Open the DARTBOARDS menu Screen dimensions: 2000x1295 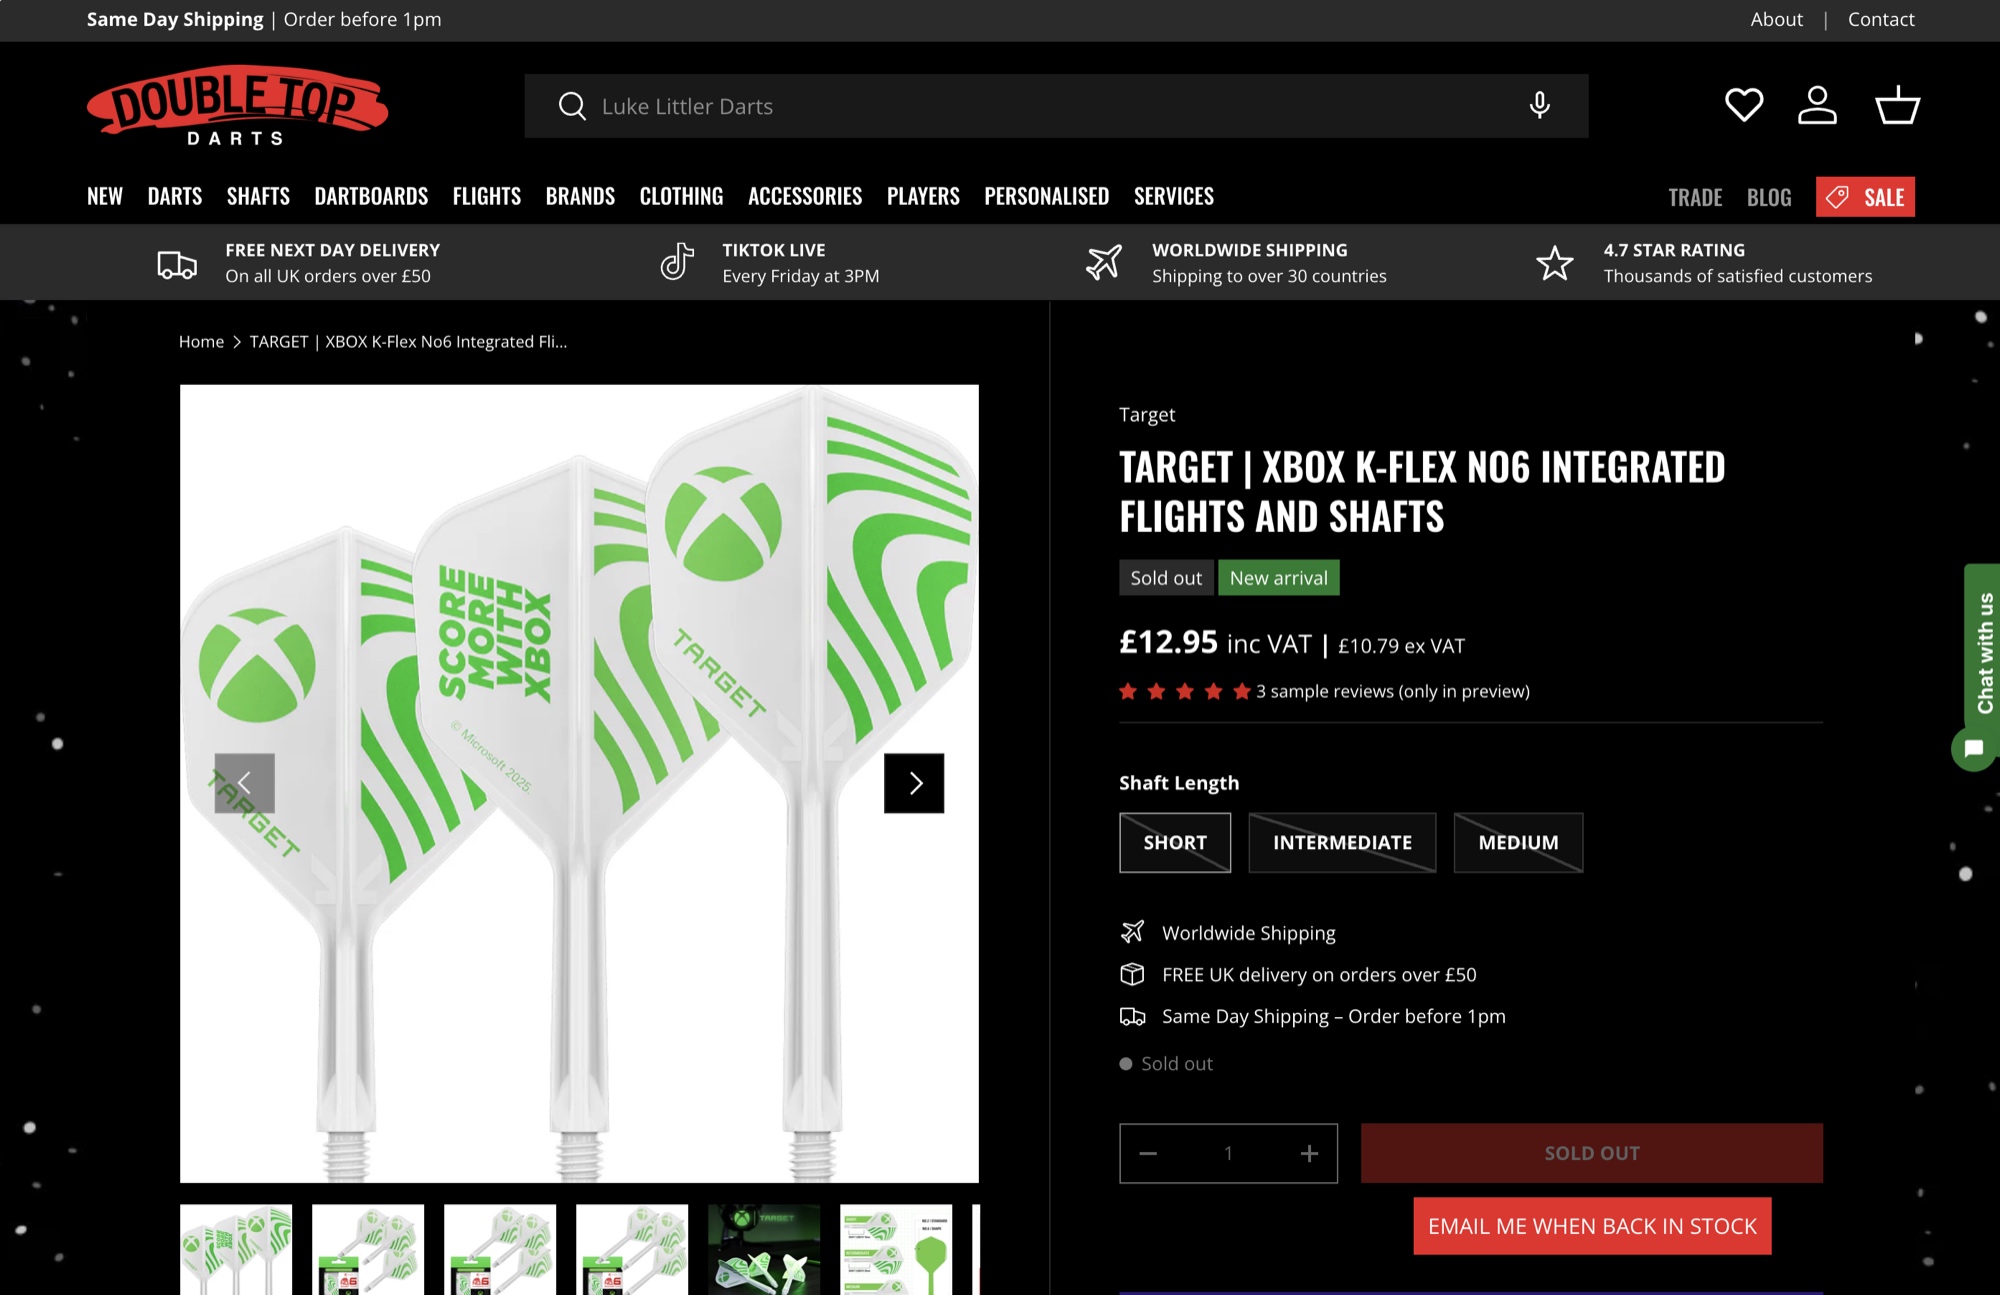(x=371, y=196)
